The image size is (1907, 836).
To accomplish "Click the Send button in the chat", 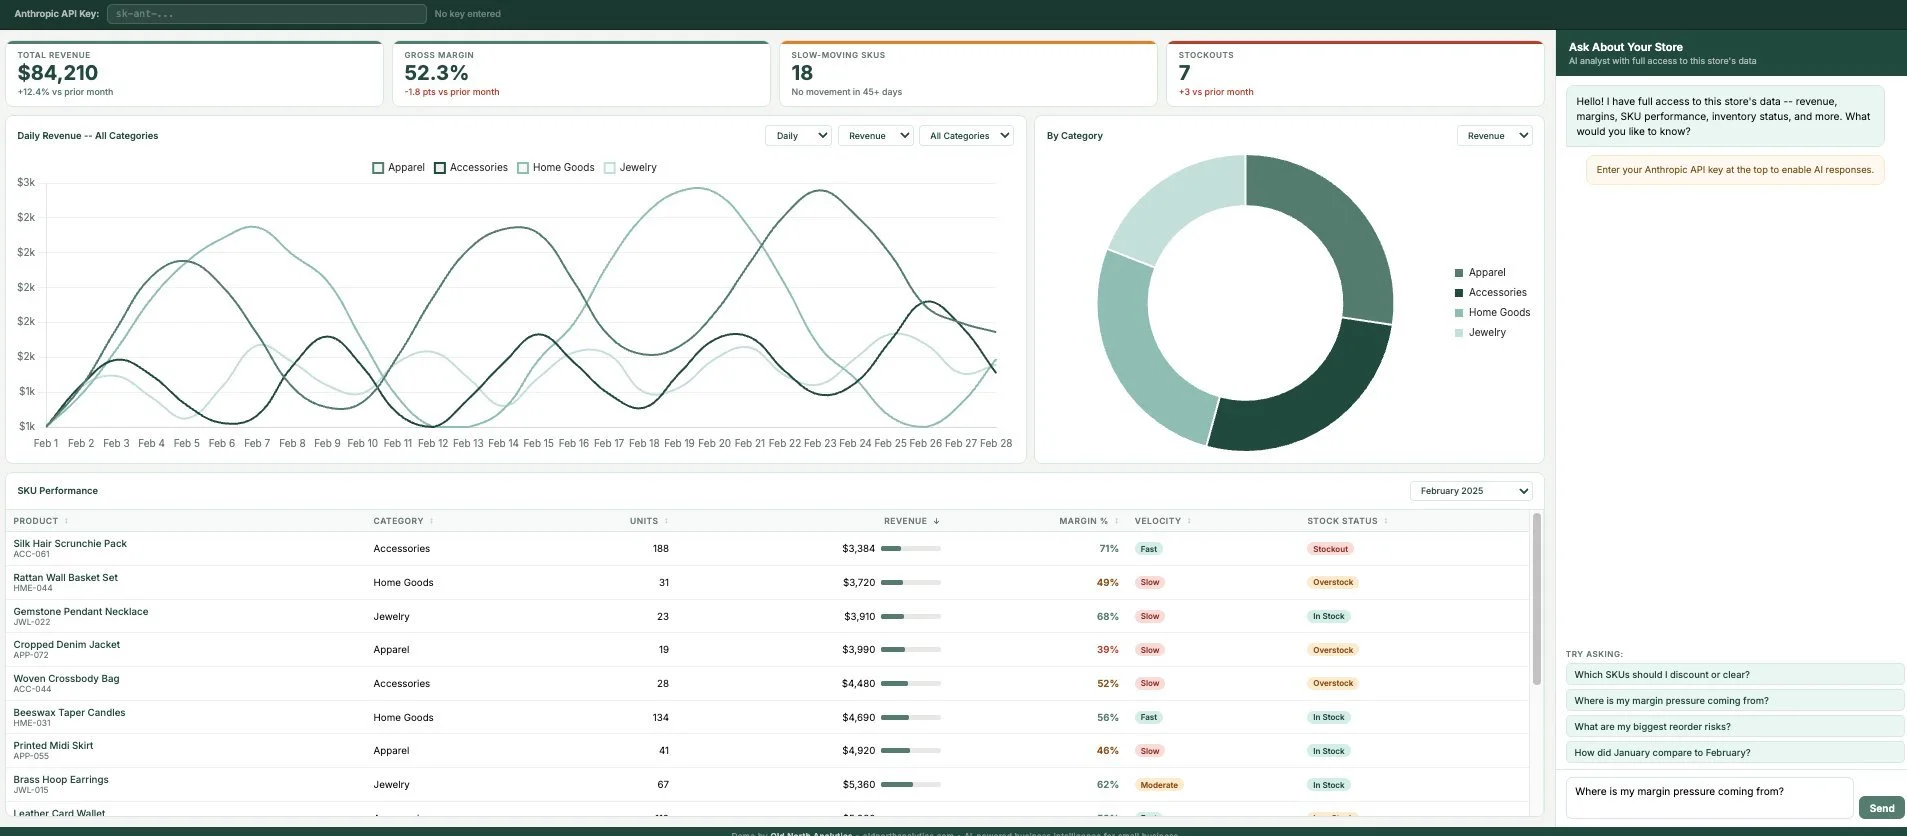I will pyautogui.click(x=1881, y=808).
